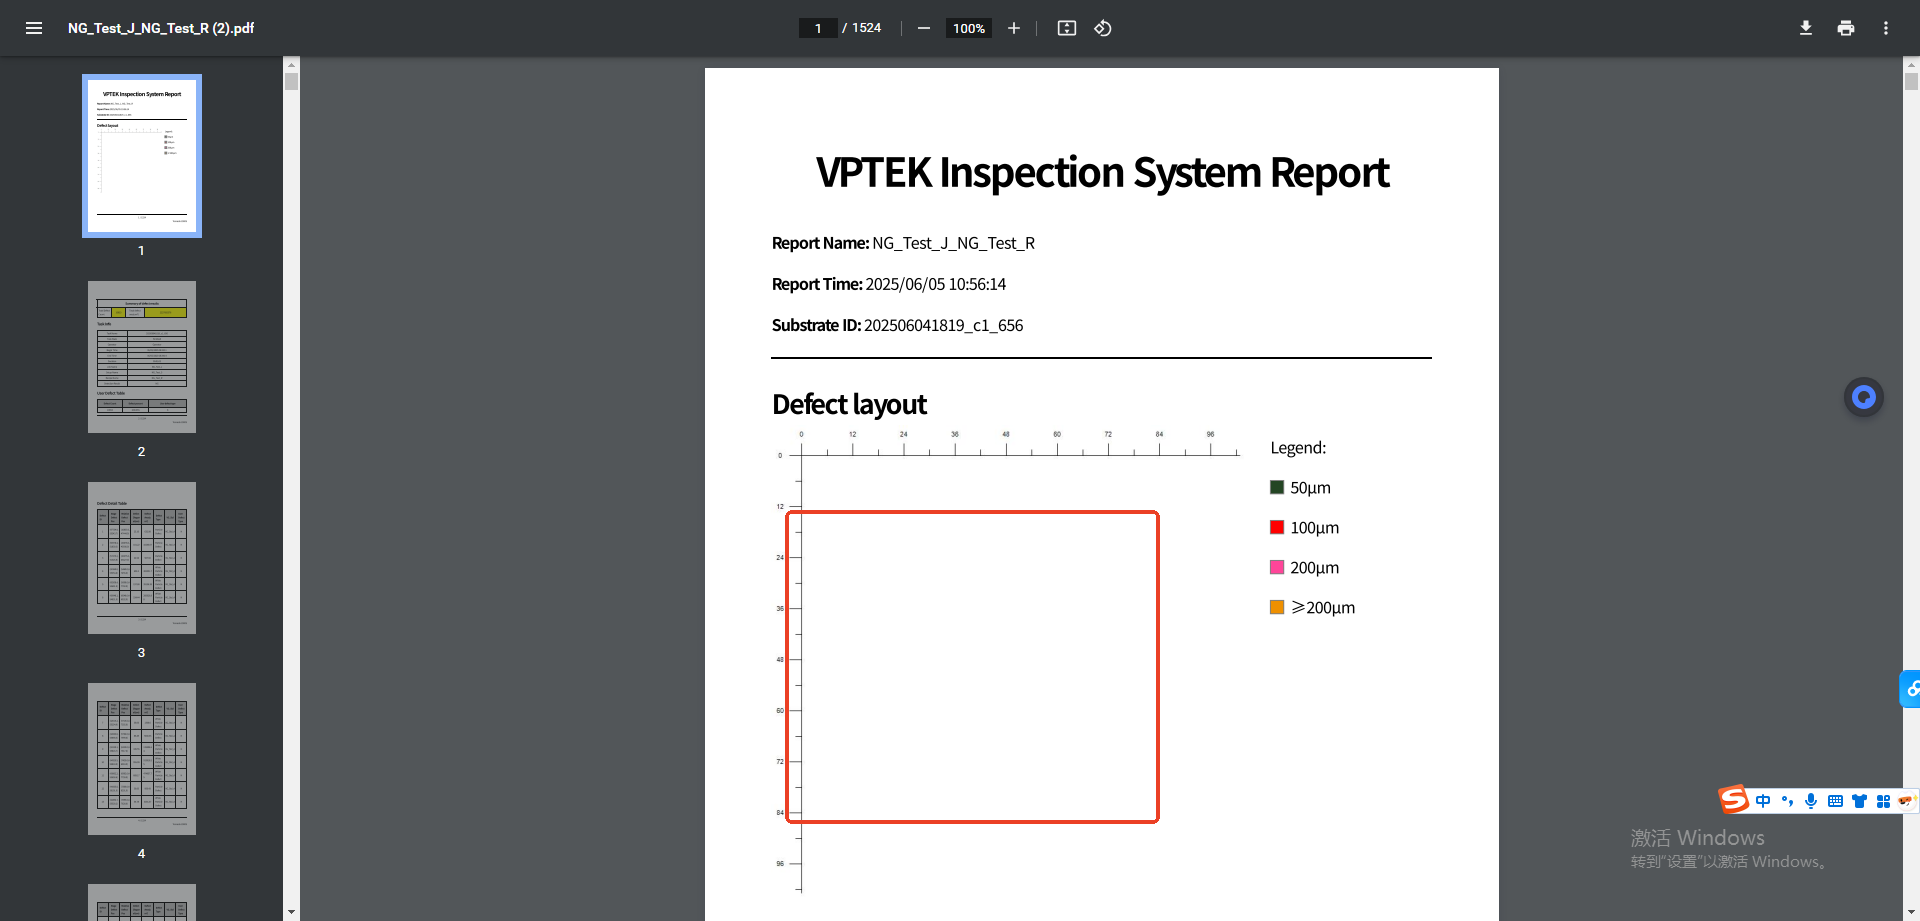Click the main document scrollbar up arrow
Viewport: 1920px width, 921px height.
[x=1911, y=64]
